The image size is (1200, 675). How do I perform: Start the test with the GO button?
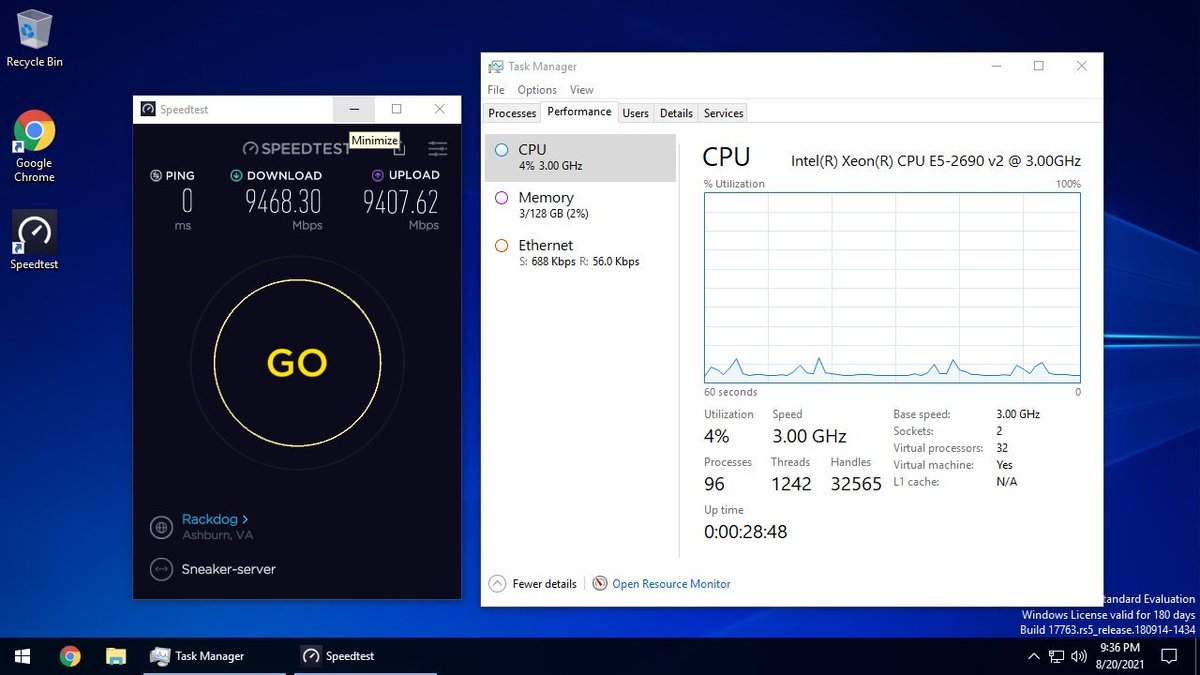[x=297, y=363]
